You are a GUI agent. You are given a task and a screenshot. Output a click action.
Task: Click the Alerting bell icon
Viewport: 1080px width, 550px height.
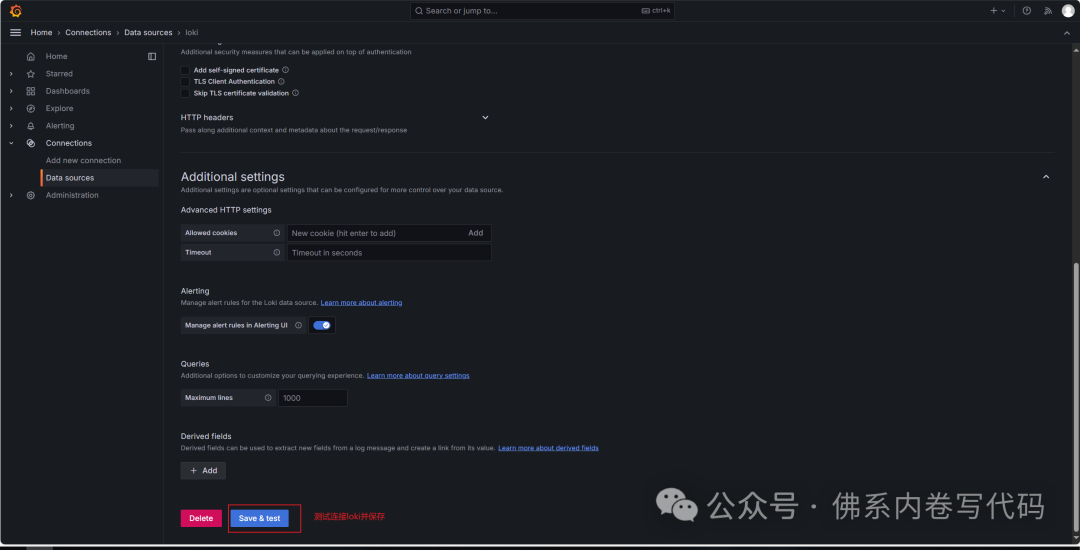[x=30, y=126]
